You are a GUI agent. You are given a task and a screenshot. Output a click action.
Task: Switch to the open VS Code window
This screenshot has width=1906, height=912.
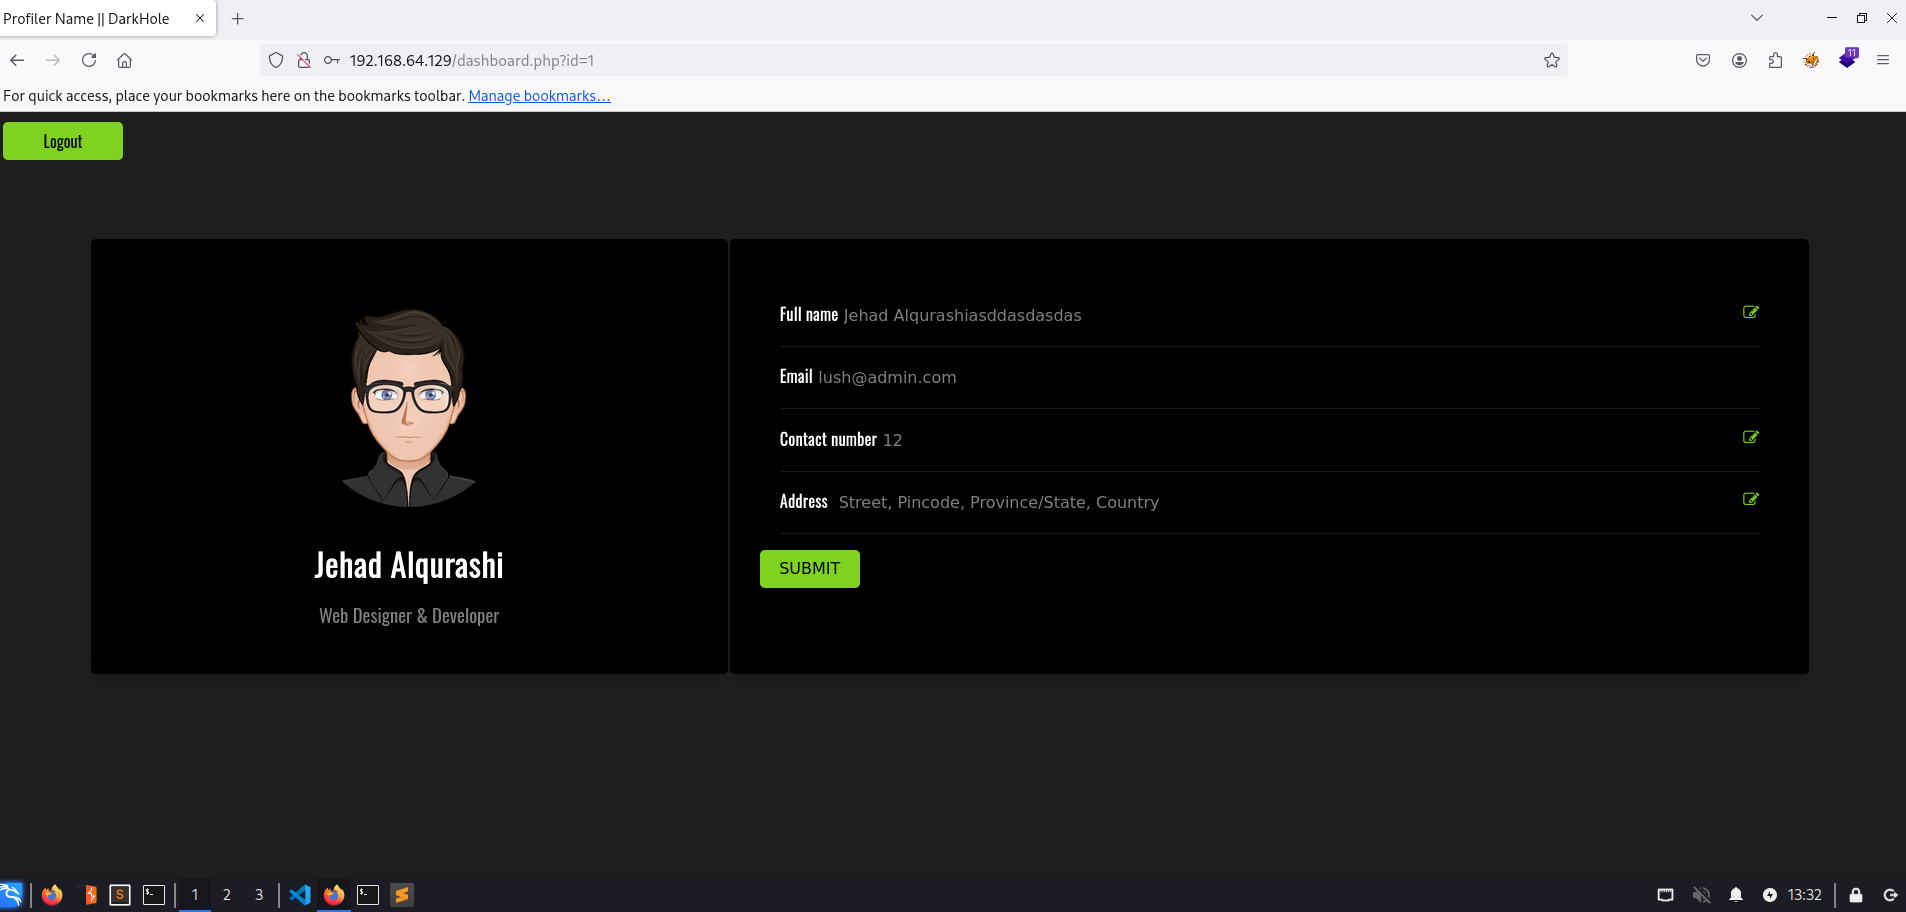(x=300, y=895)
